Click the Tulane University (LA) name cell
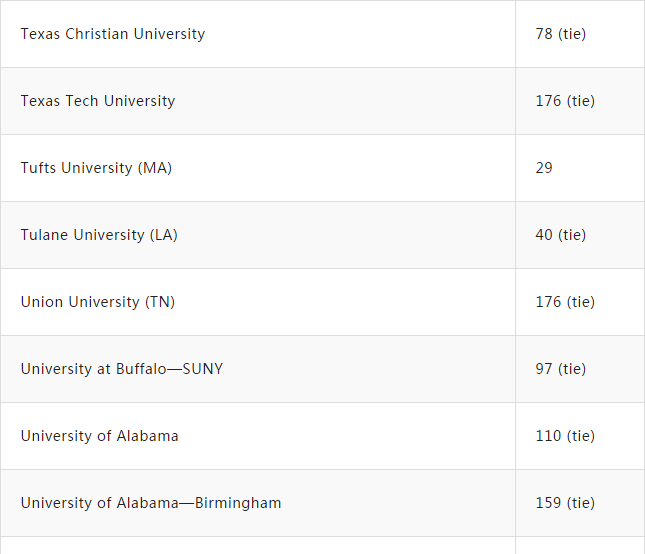Screen dimensions: 645x554 [99, 235]
